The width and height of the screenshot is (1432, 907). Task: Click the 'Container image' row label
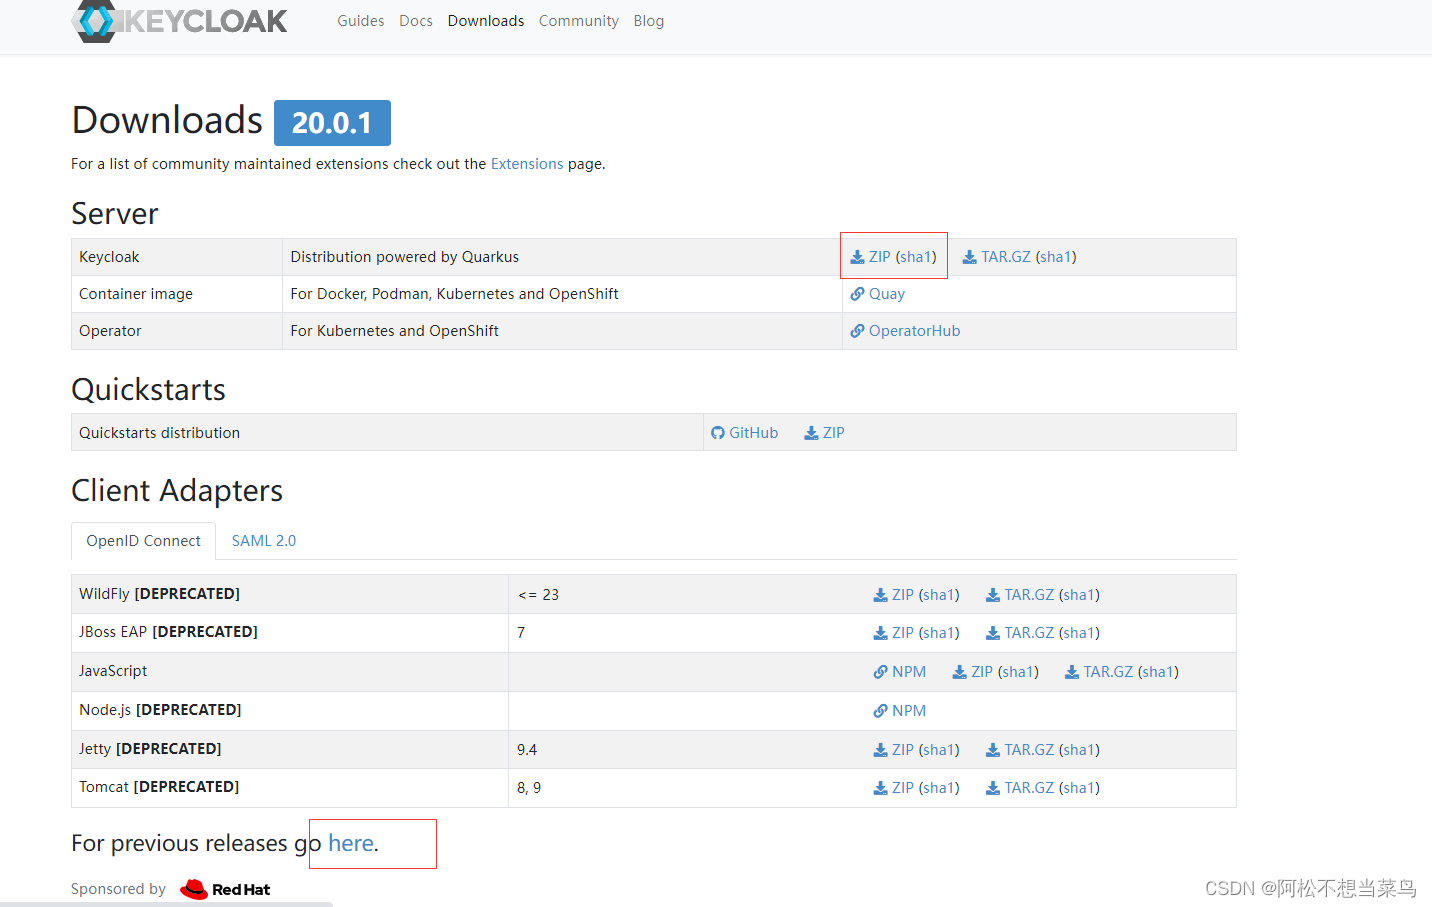[136, 294]
